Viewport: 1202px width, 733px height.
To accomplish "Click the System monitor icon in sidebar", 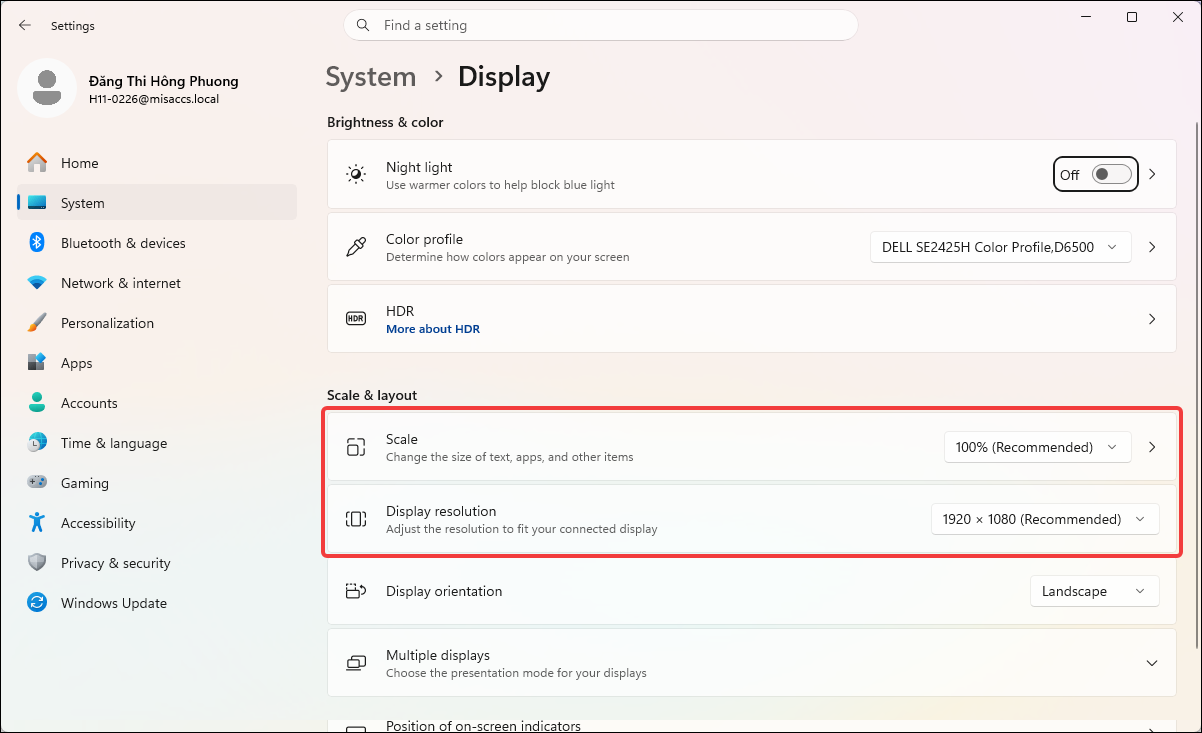I will [37, 203].
